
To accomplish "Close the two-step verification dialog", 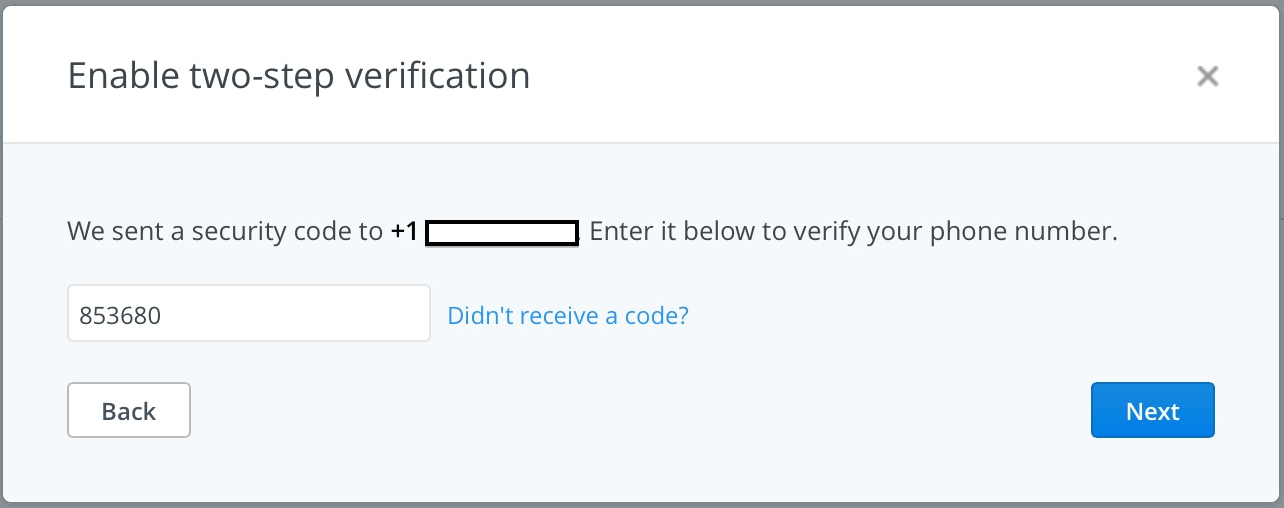I will tap(1207, 76).
